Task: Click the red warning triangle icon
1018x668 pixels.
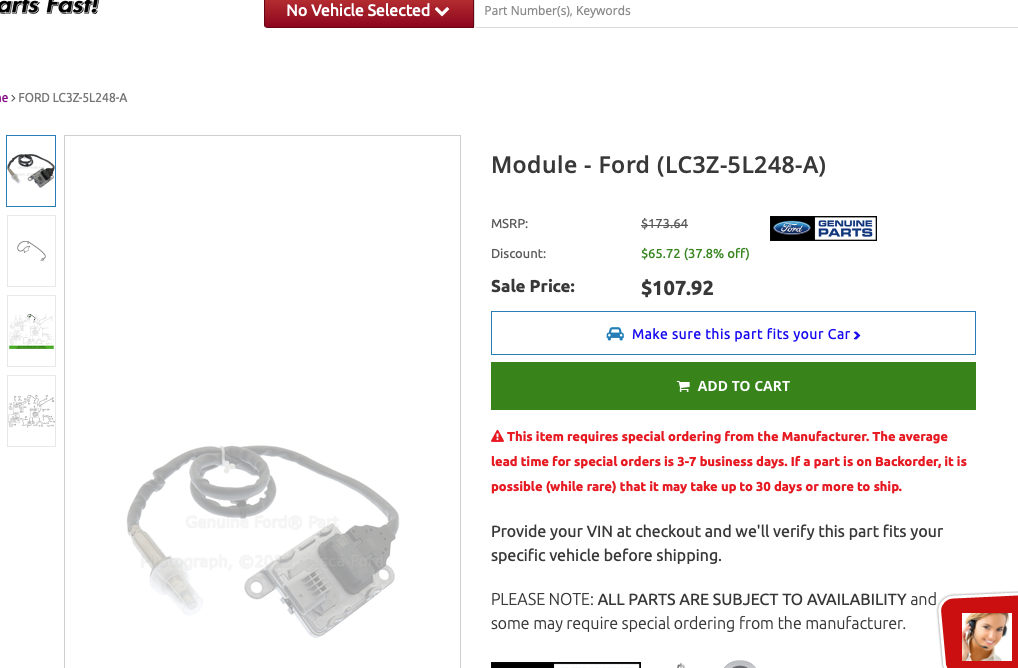Action: [497, 435]
